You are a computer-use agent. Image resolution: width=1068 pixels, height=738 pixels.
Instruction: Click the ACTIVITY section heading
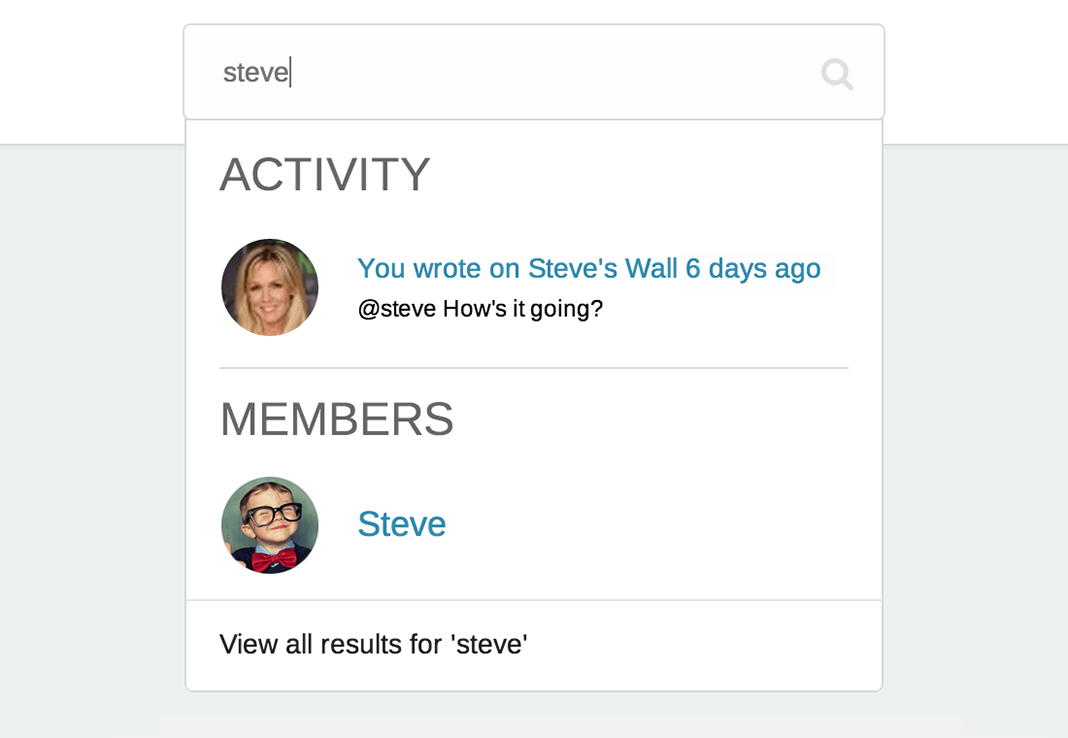pyautogui.click(x=325, y=175)
